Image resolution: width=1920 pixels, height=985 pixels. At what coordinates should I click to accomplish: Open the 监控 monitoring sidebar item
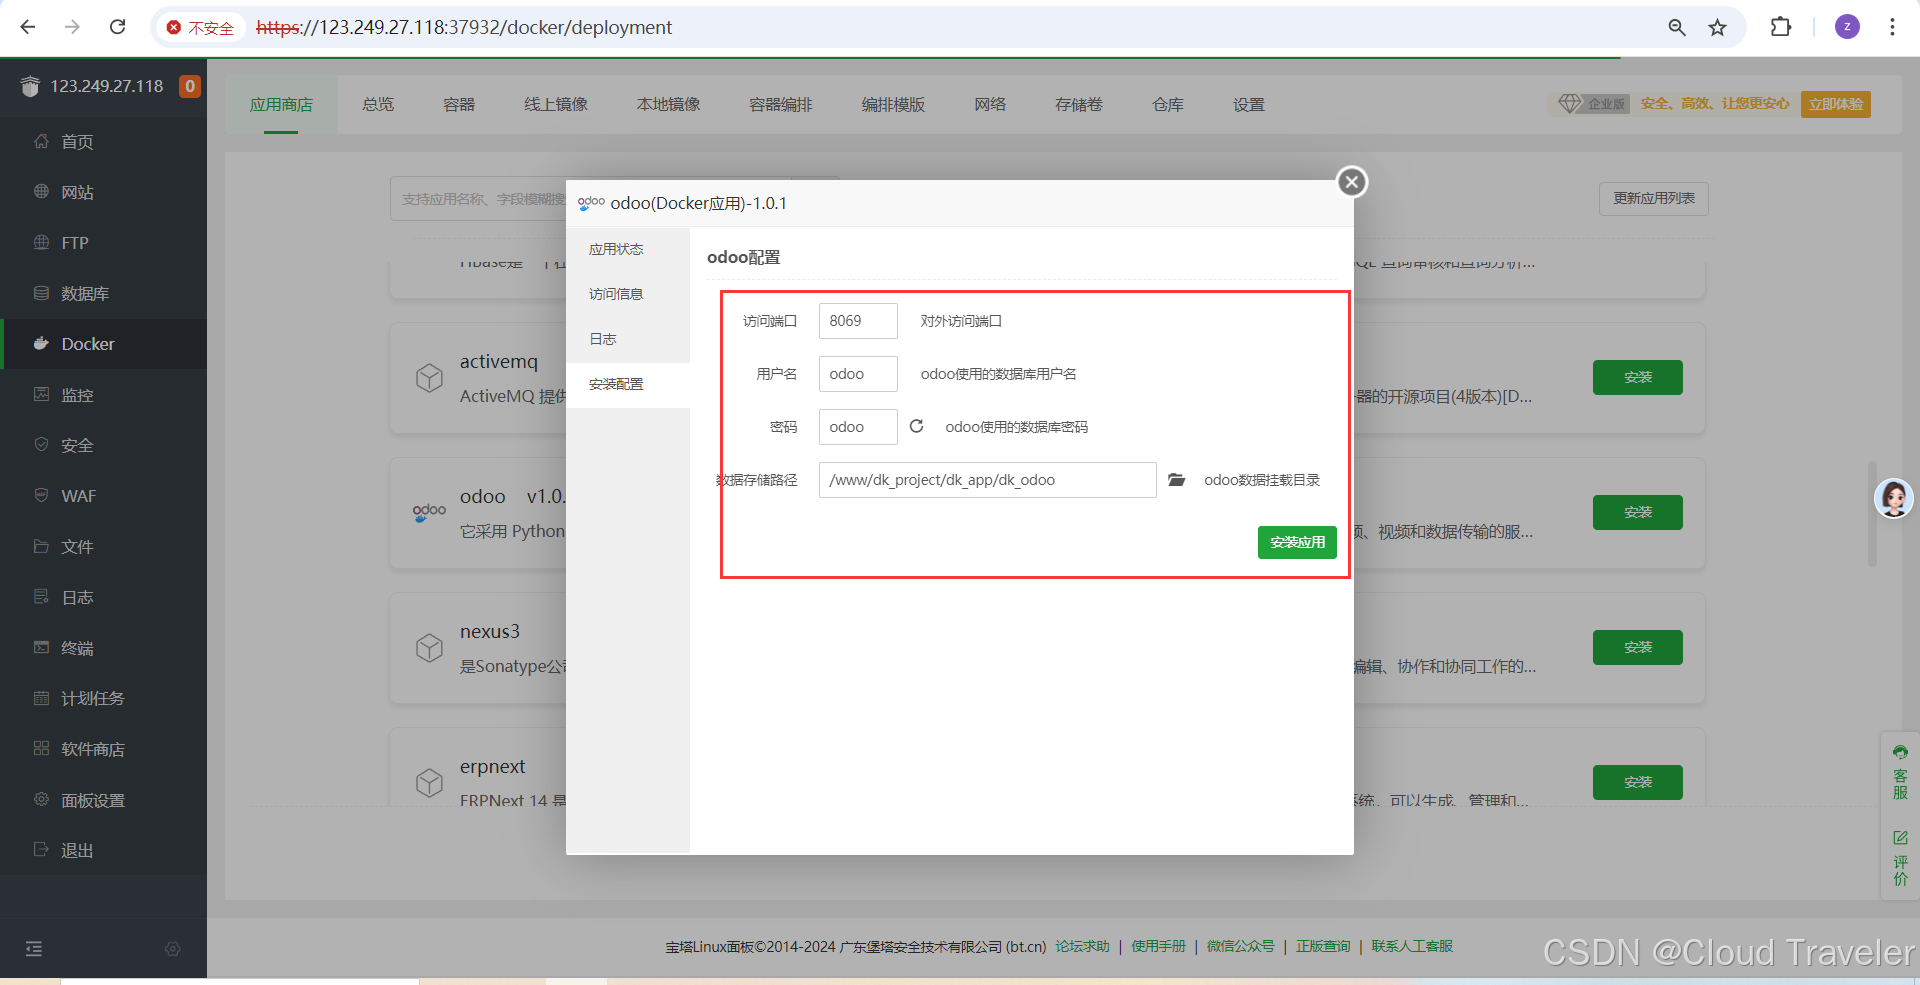pyautogui.click(x=103, y=395)
